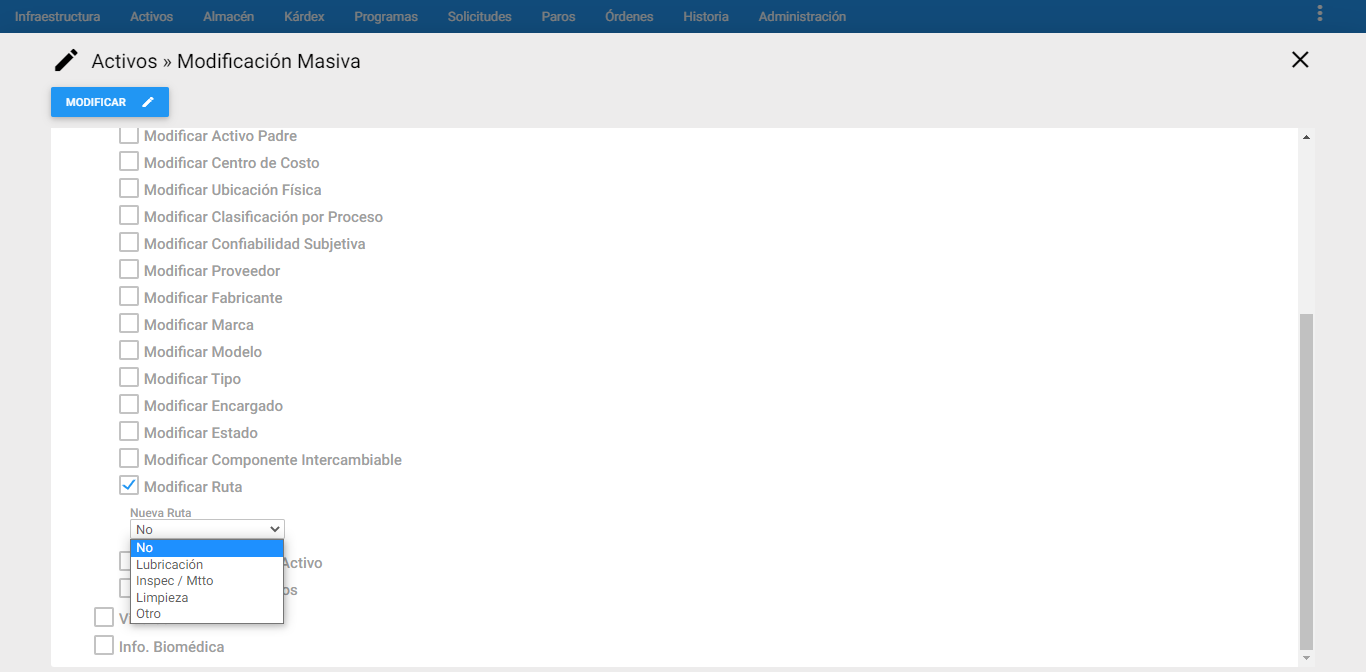Viewport: 1366px width, 672px height.
Task: Open the Administración menu
Action: [802, 17]
